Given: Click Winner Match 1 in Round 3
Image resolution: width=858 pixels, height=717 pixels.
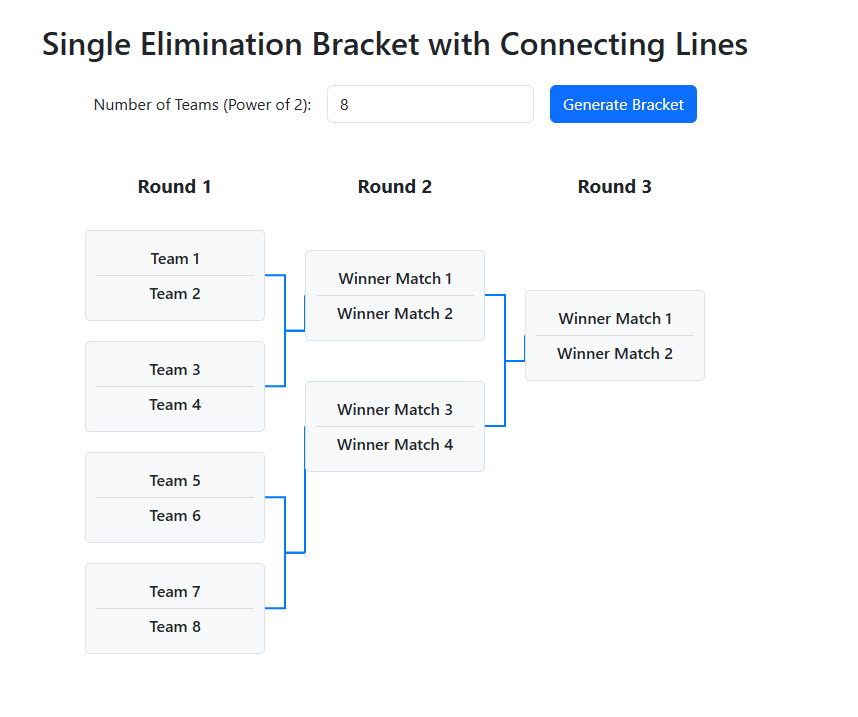Looking at the screenshot, I should (615, 318).
